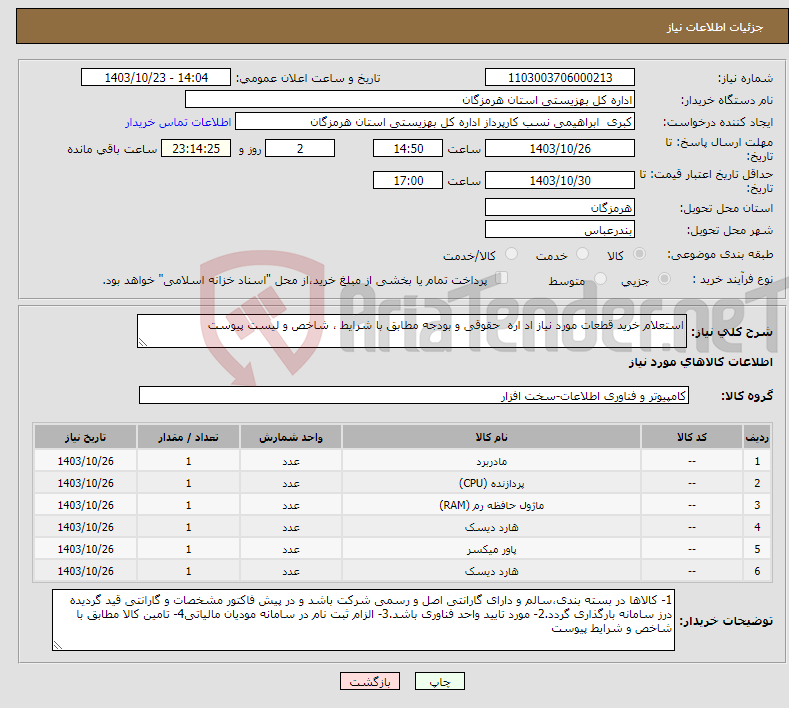Click the delivery city بندرعباس field
Image resolution: width=789 pixels, height=708 pixels.
pos(560,229)
